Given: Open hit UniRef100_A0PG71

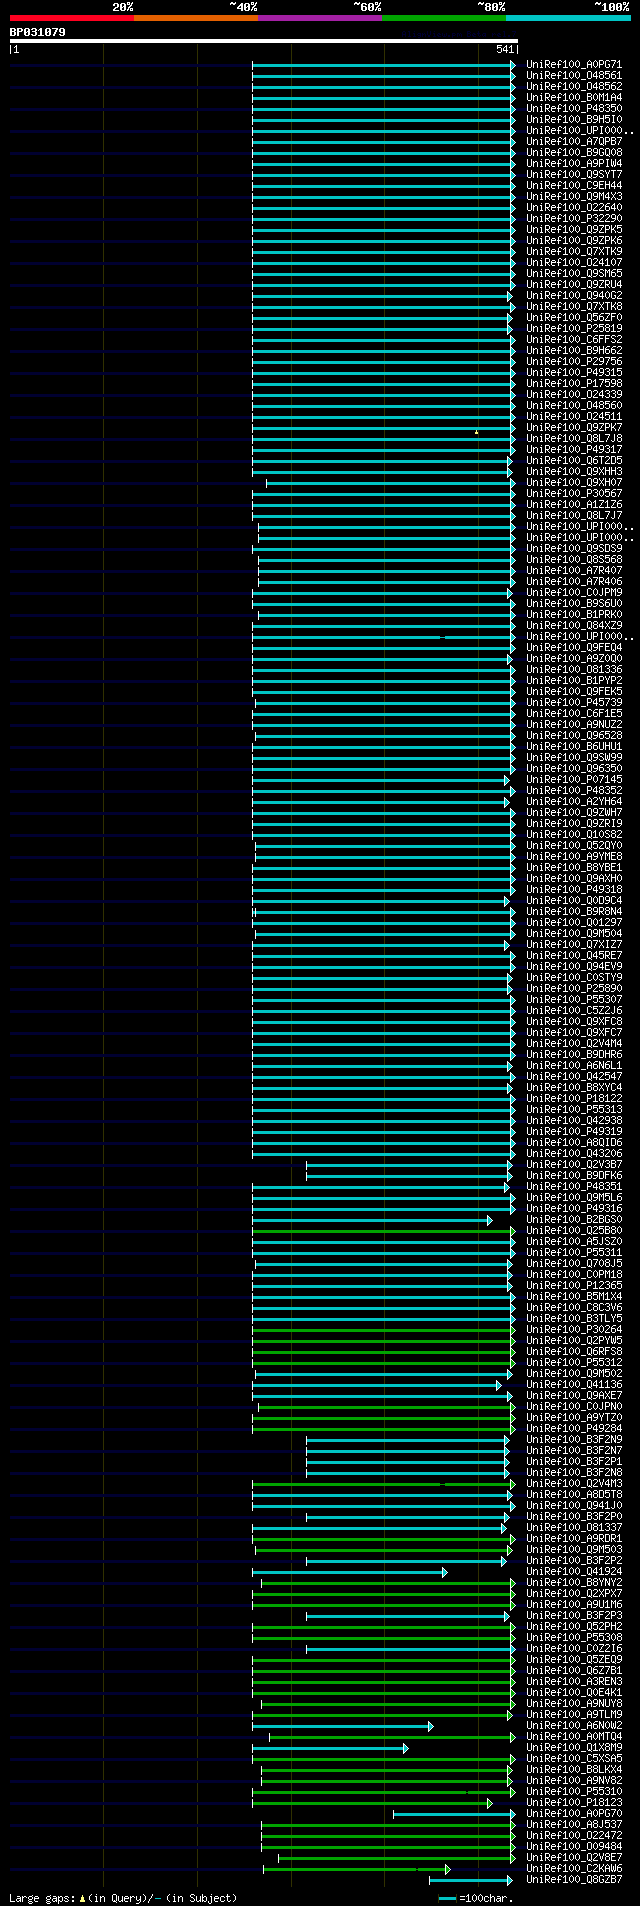Looking at the screenshot, I should click(574, 65).
